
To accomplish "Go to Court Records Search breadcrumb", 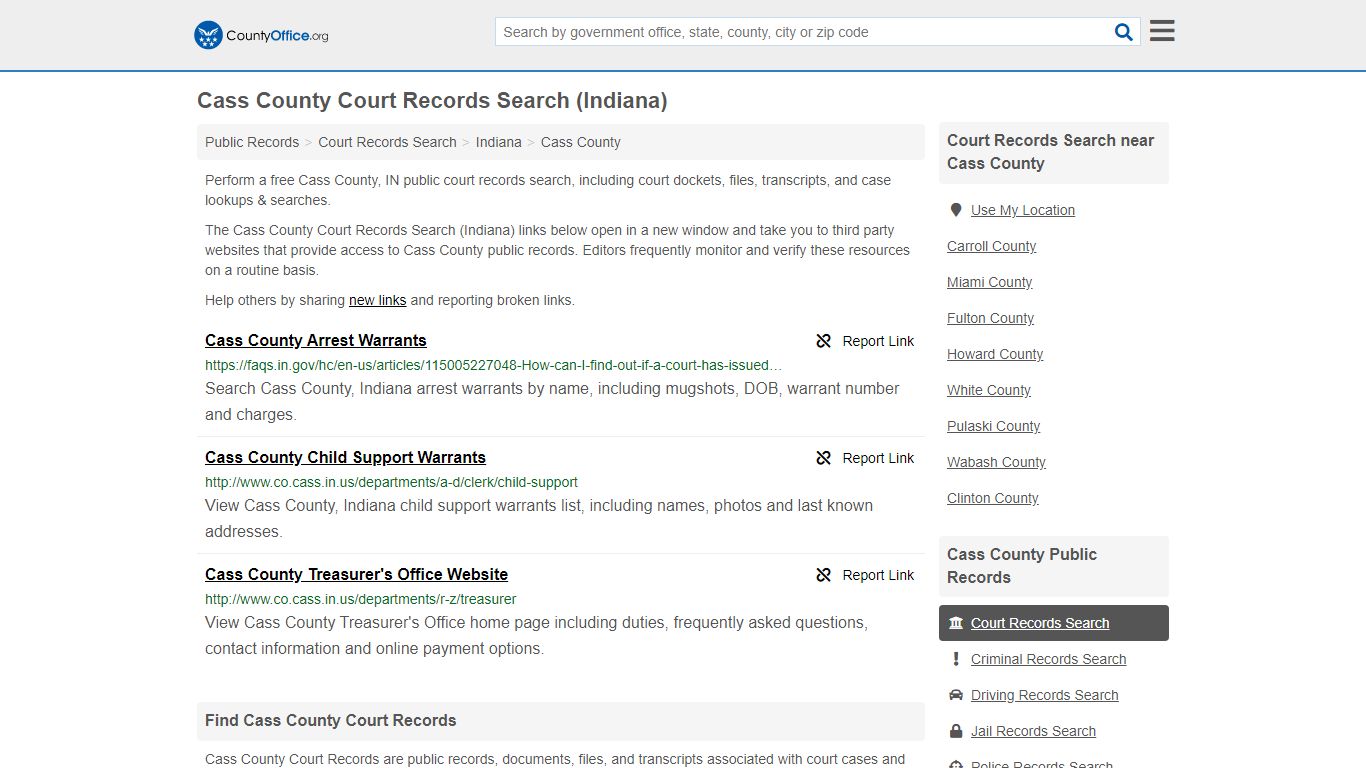I will pyautogui.click(x=387, y=142).
